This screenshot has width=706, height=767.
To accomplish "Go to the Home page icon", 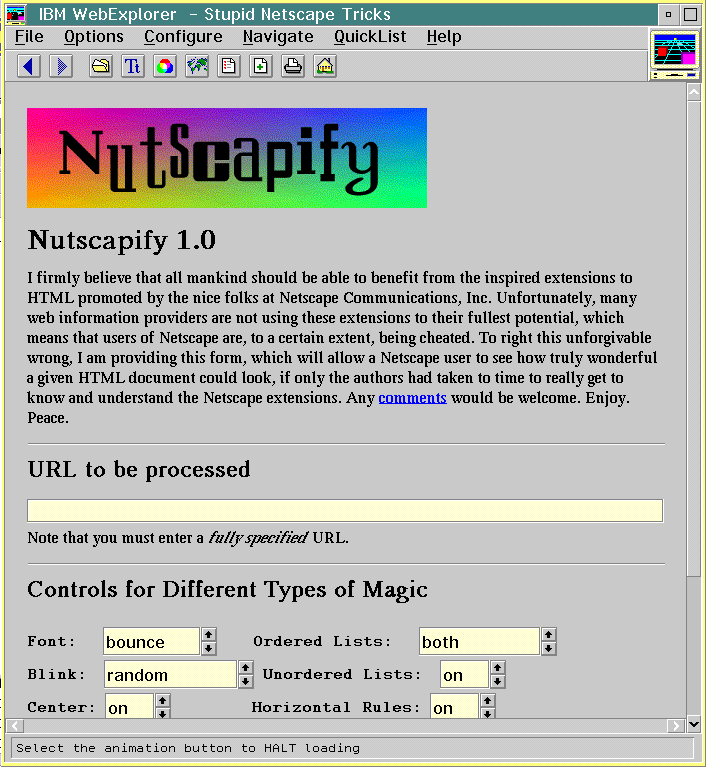I will click(324, 67).
